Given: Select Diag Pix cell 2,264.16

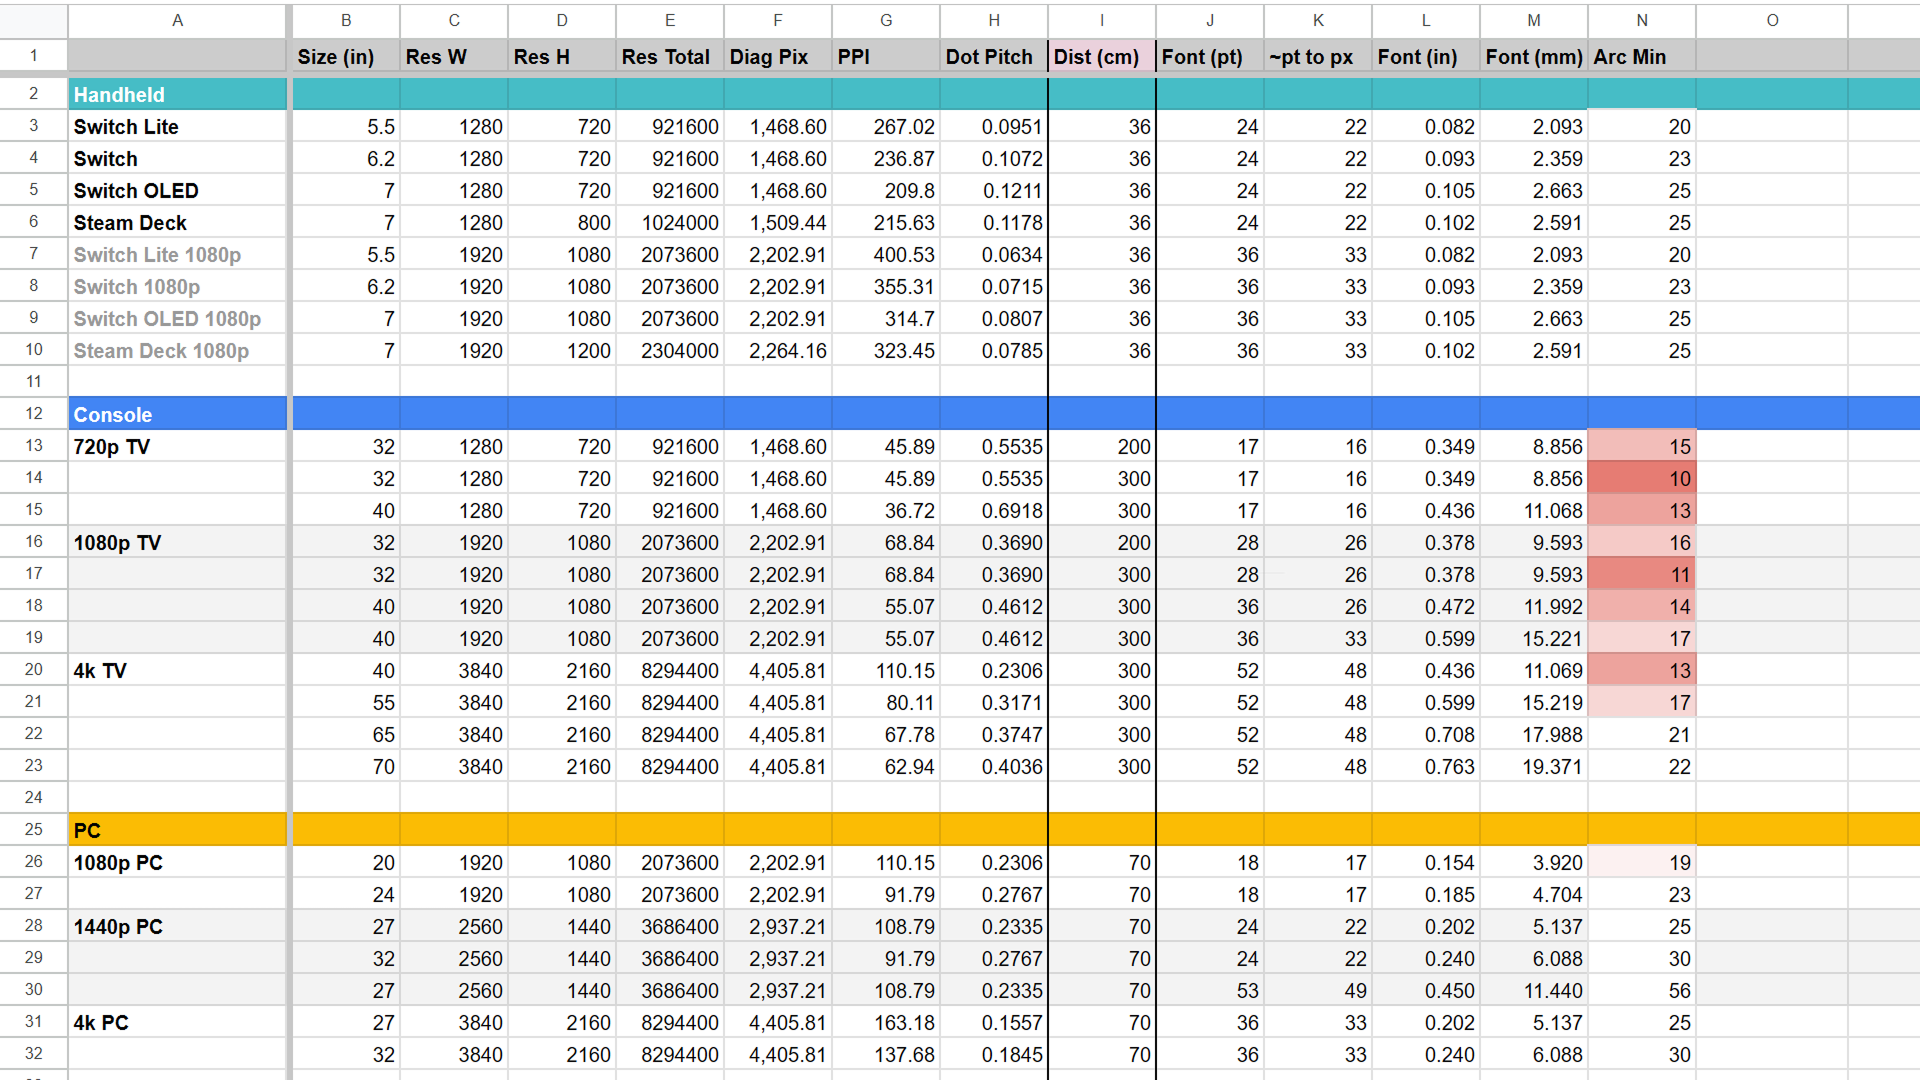Looking at the screenshot, I should click(778, 350).
